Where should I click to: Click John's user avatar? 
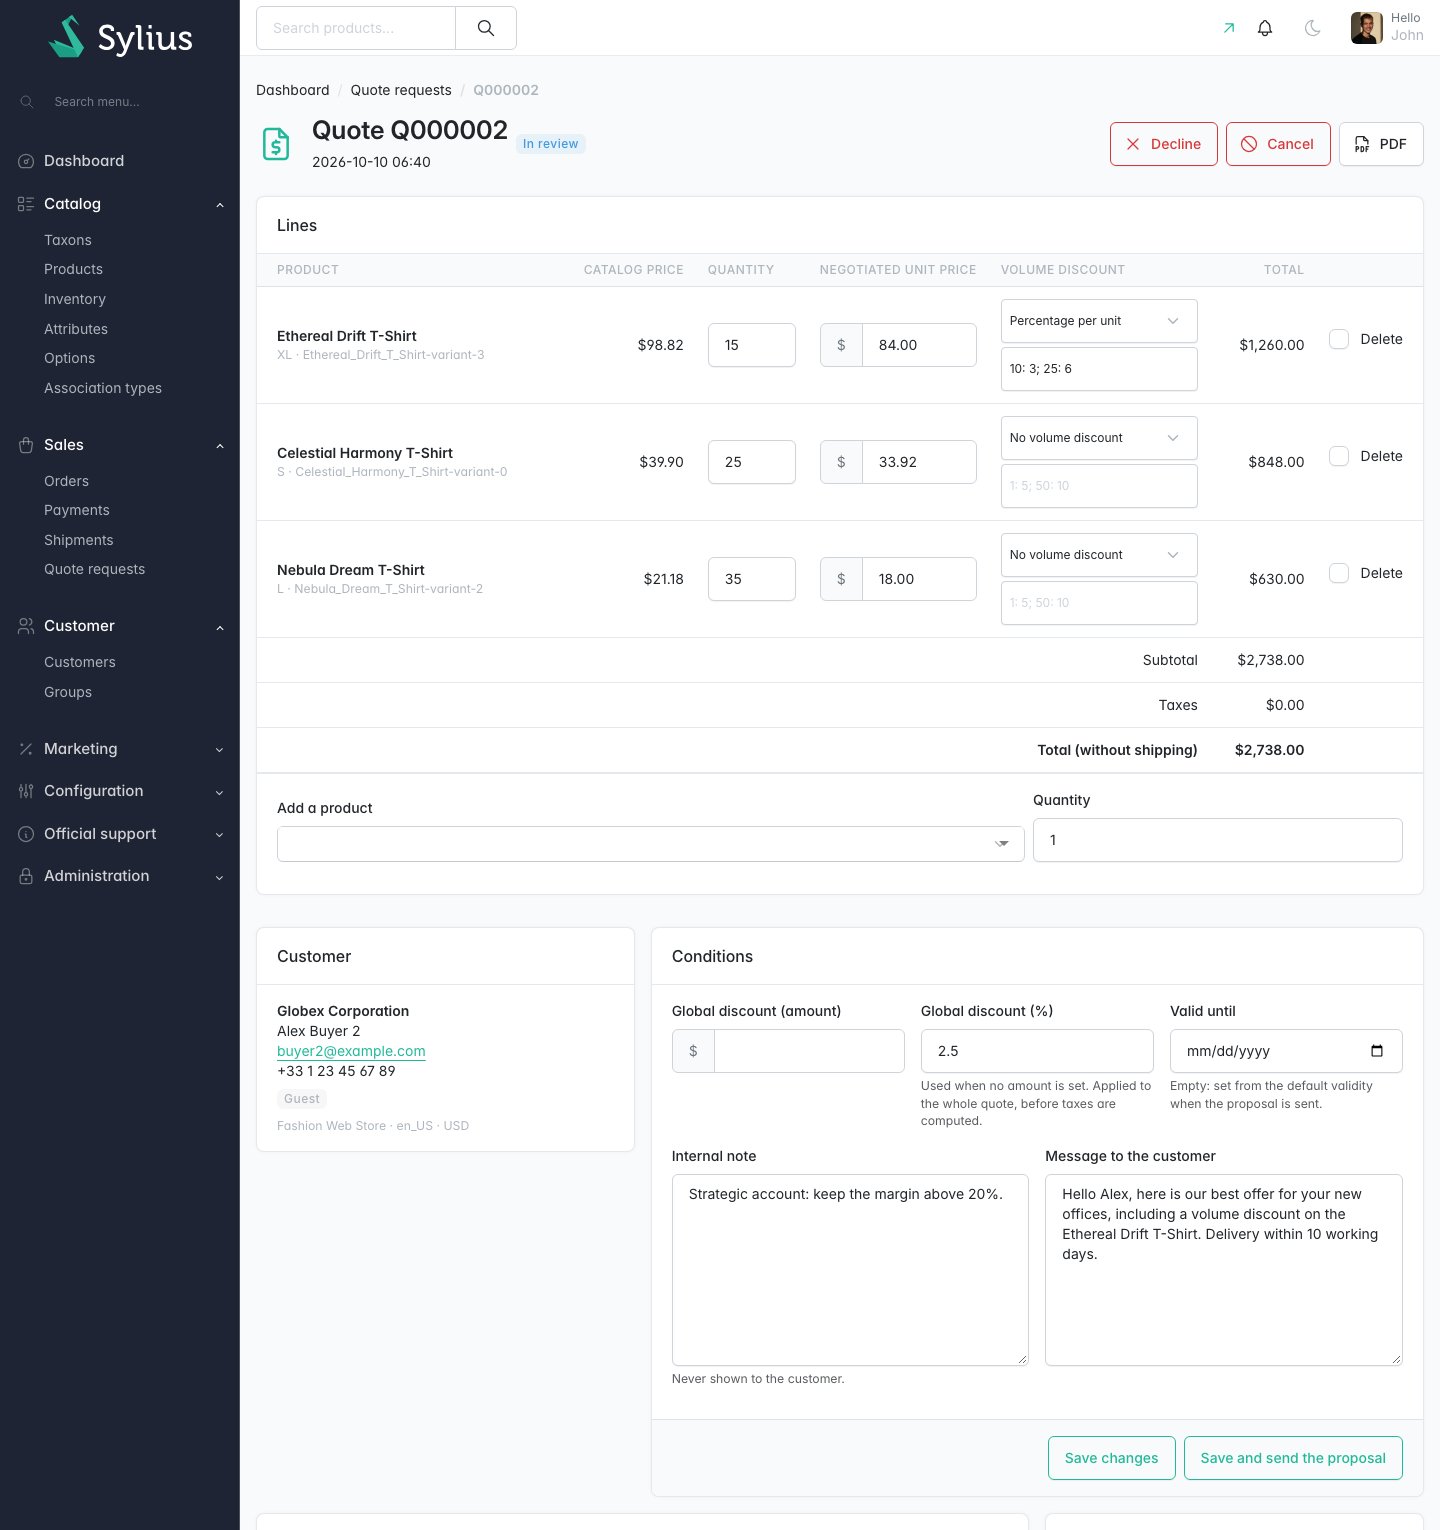point(1367,28)
